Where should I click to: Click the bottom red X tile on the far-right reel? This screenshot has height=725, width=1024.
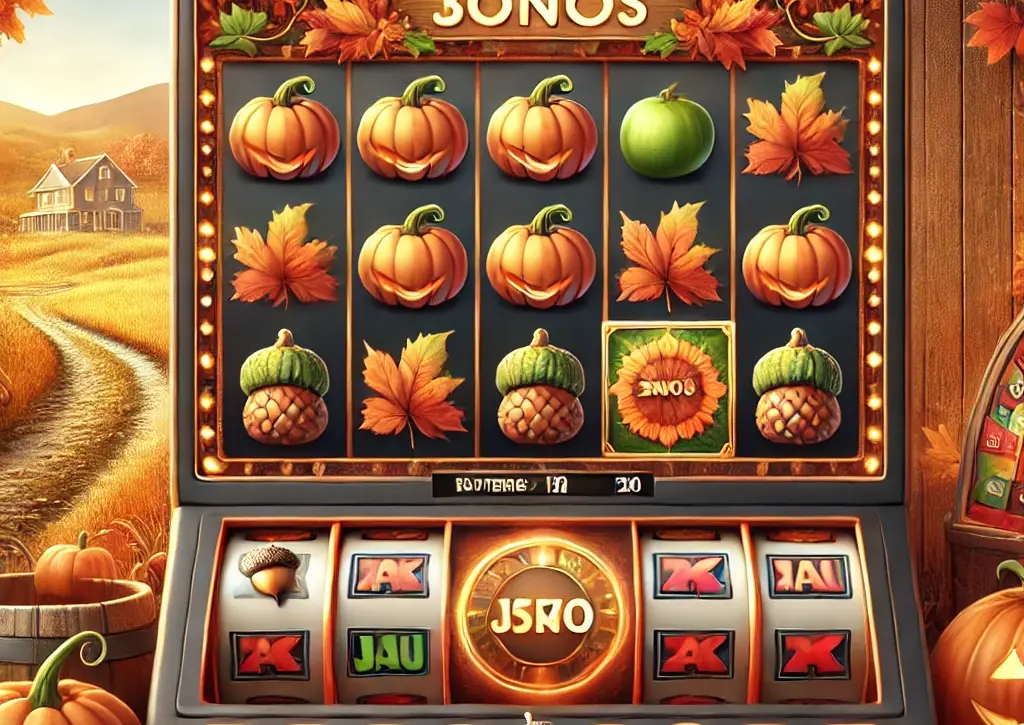[x=812, y=654]
